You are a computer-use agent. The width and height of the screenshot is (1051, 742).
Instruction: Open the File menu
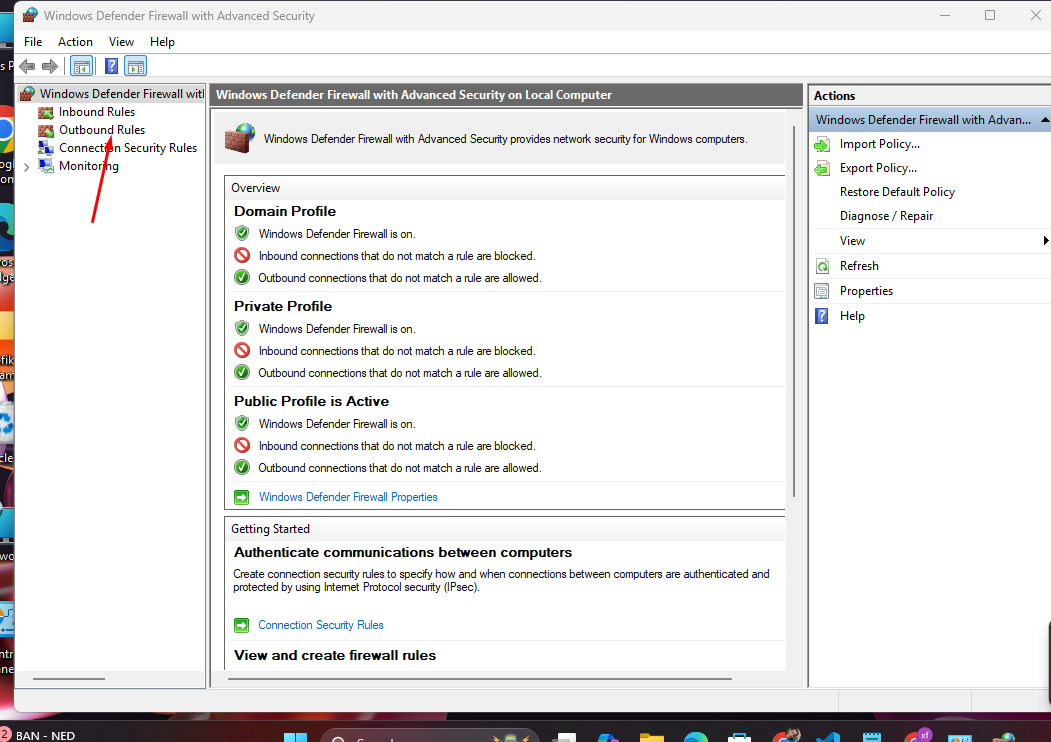tap(33, 42)
